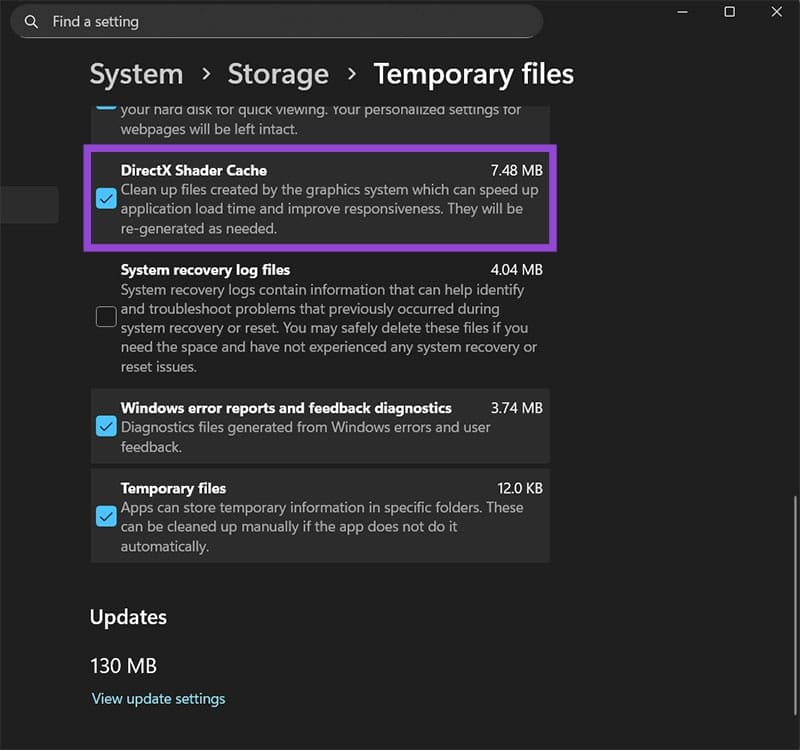Select the 'DirectX Shader Cache' item title
The image size is (800, 750).
(194, 170)
